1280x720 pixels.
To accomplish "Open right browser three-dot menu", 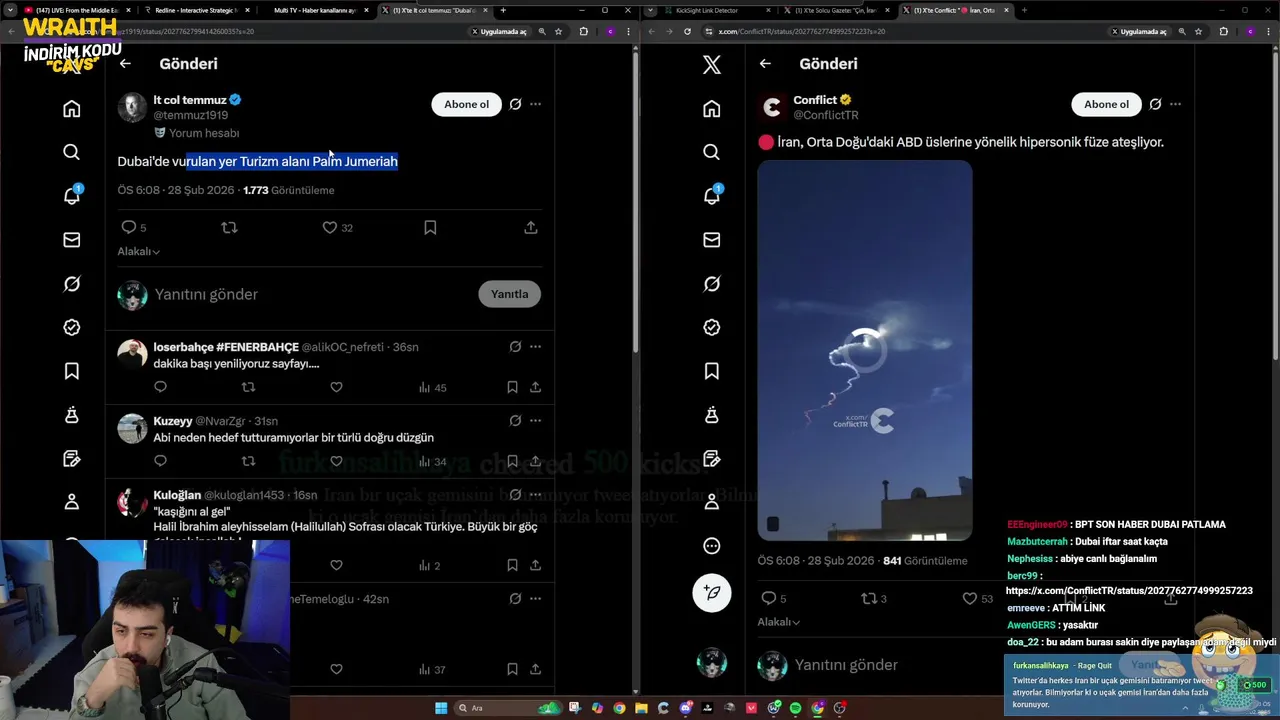I will point(1267,31).
